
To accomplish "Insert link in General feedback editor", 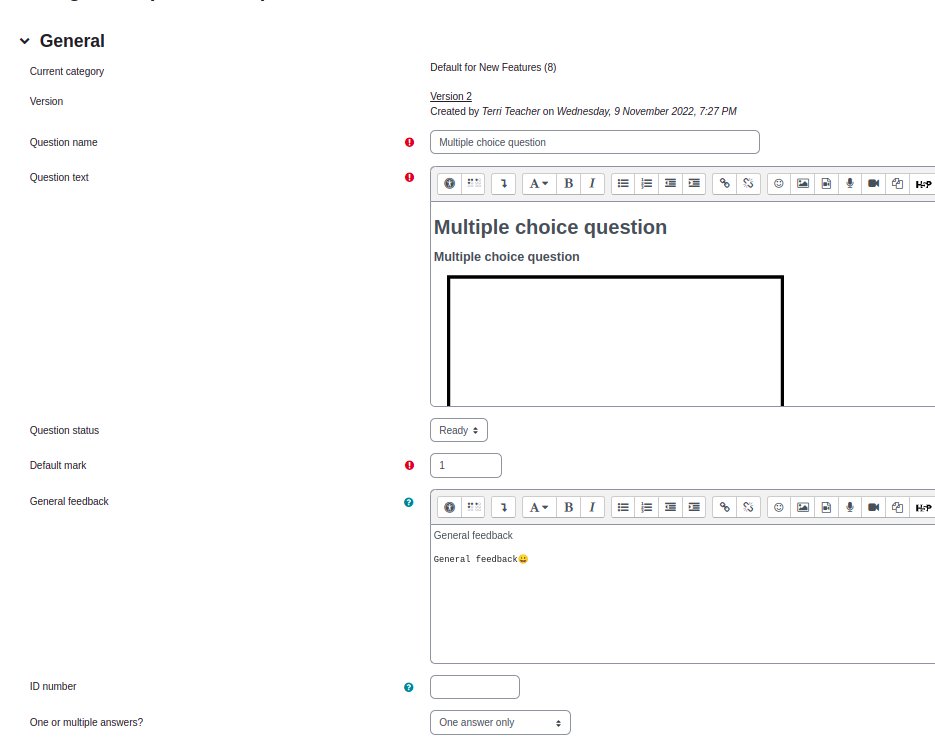I will pyautogui.click(x=725, y=507).
